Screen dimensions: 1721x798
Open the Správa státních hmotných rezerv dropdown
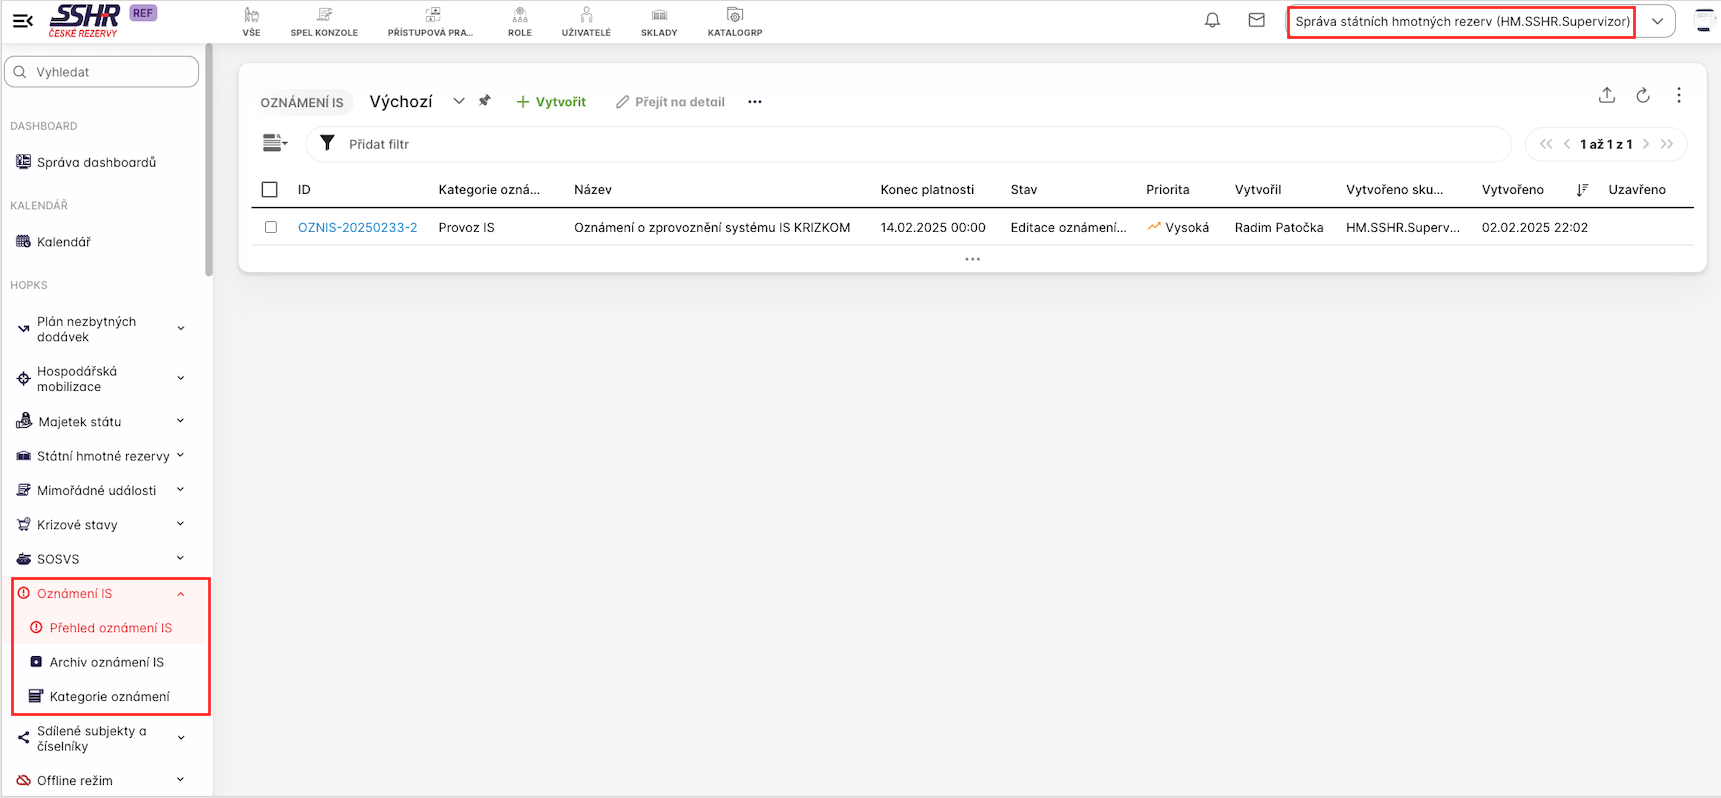click(x=1657, y=21)
